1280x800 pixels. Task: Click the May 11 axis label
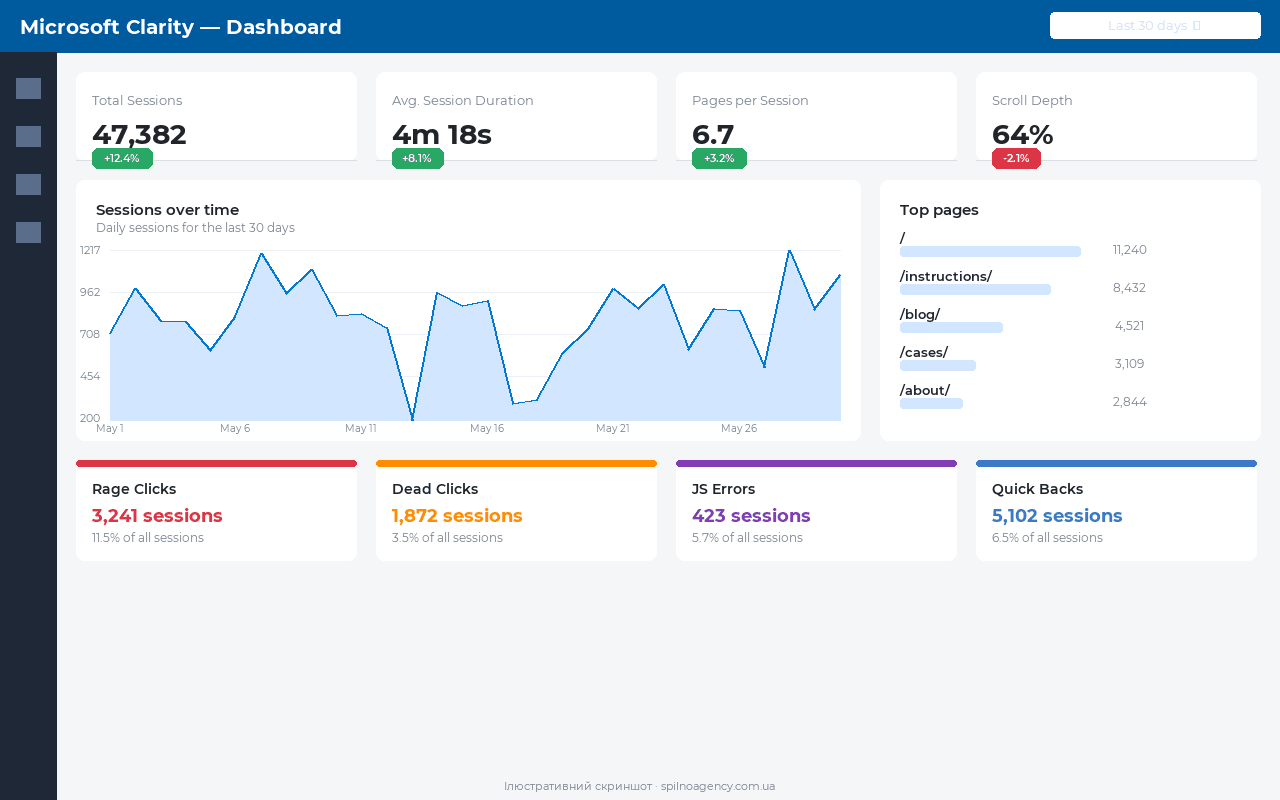(361, 428)
